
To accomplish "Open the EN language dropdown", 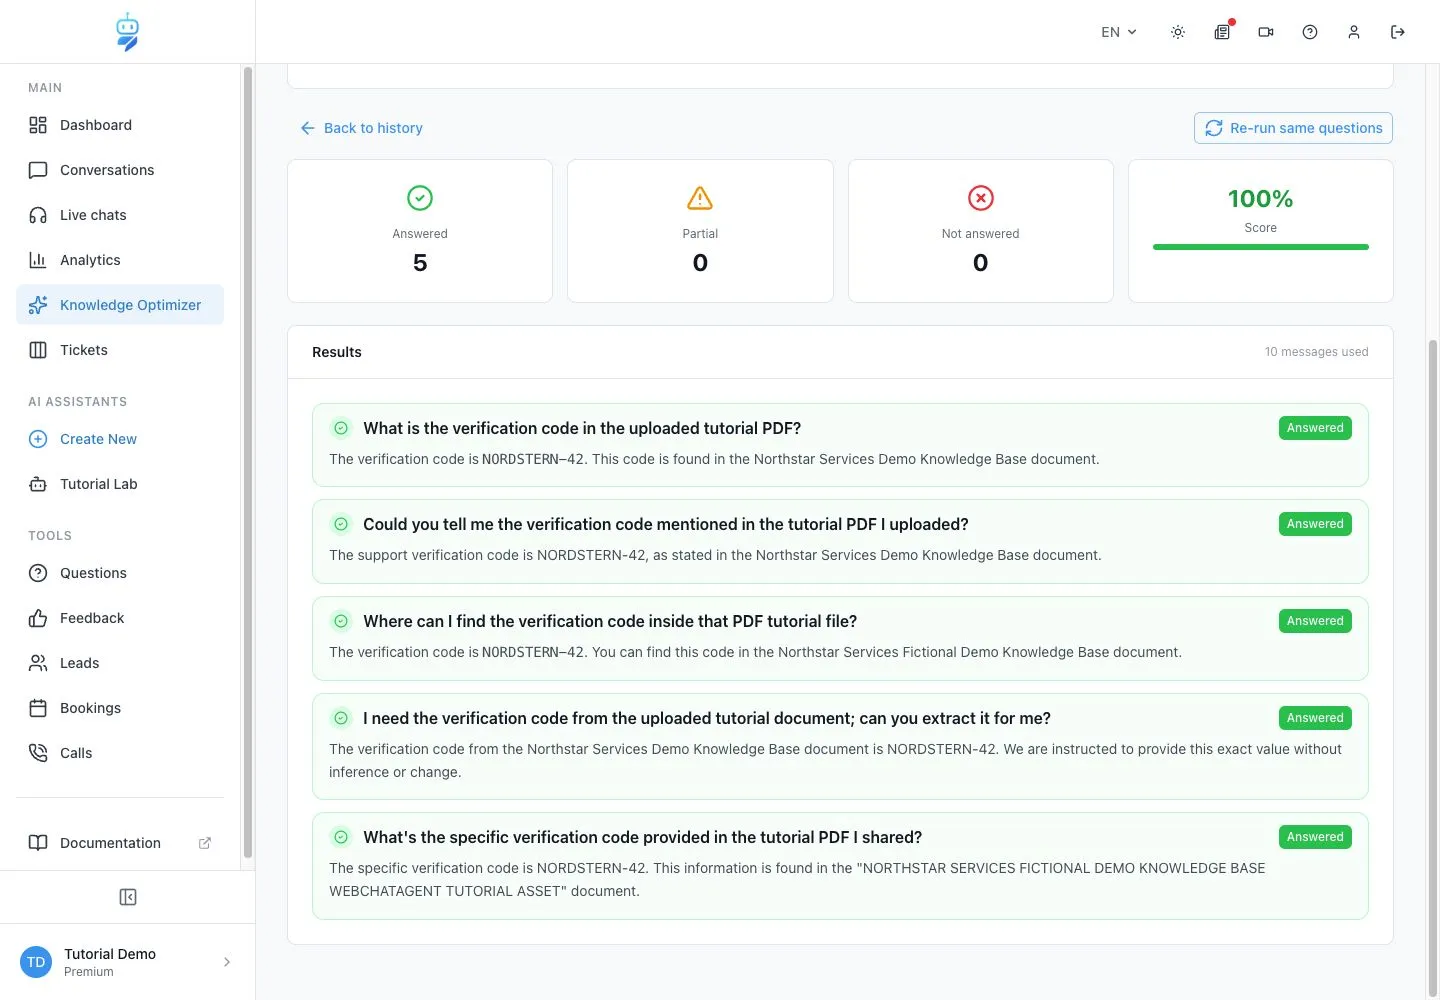I will point(1119,32).
